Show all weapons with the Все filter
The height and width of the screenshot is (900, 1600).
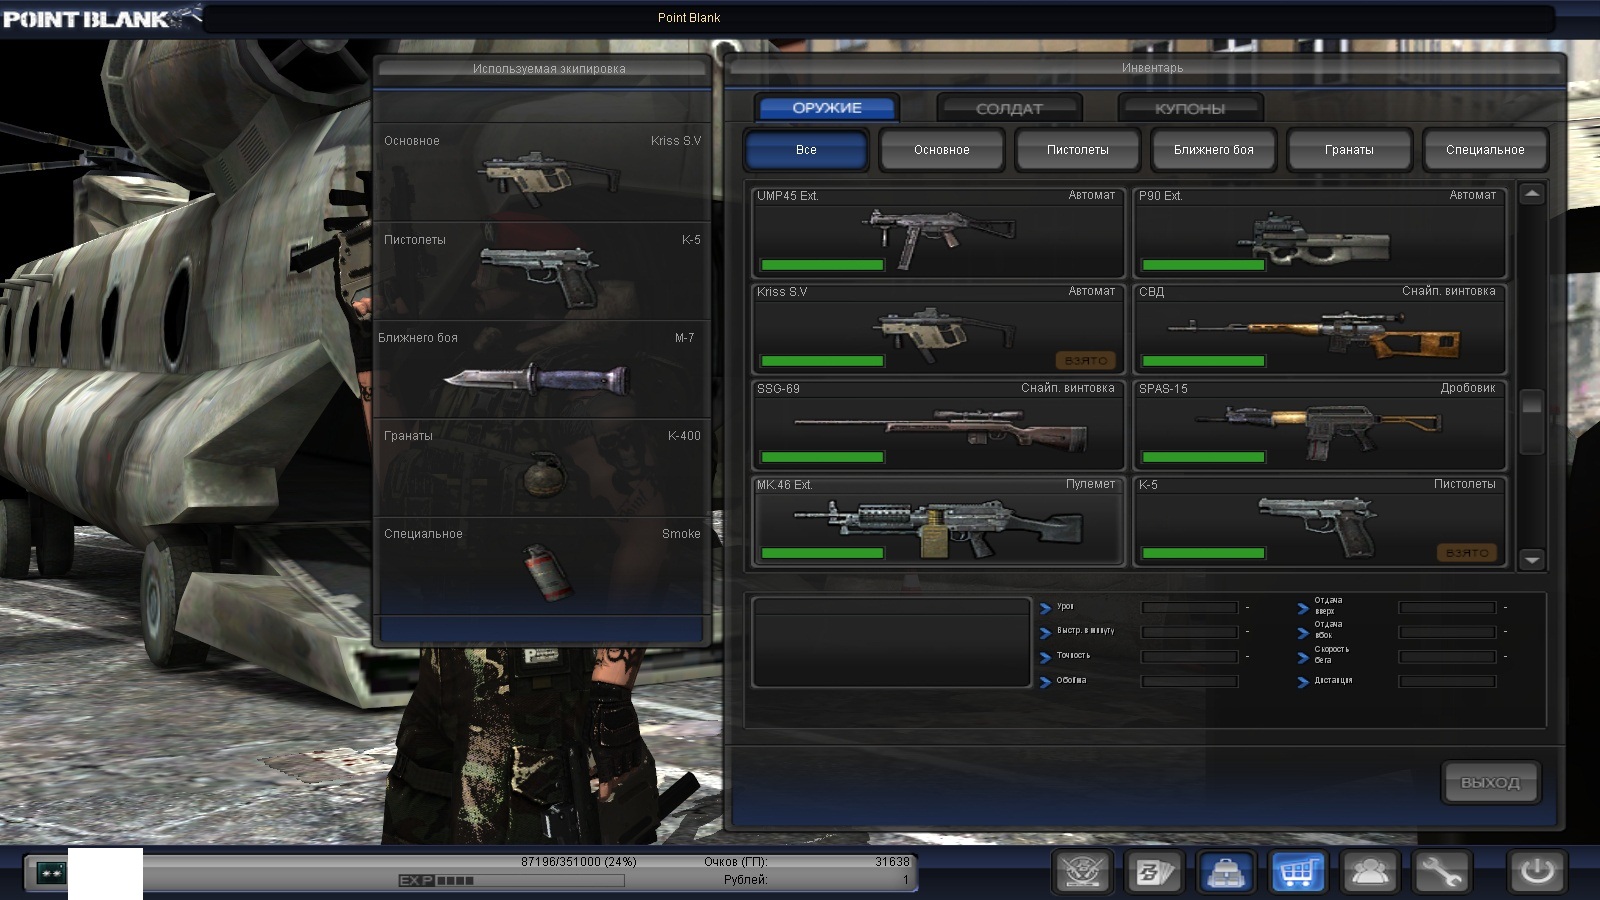pos(806,150)
